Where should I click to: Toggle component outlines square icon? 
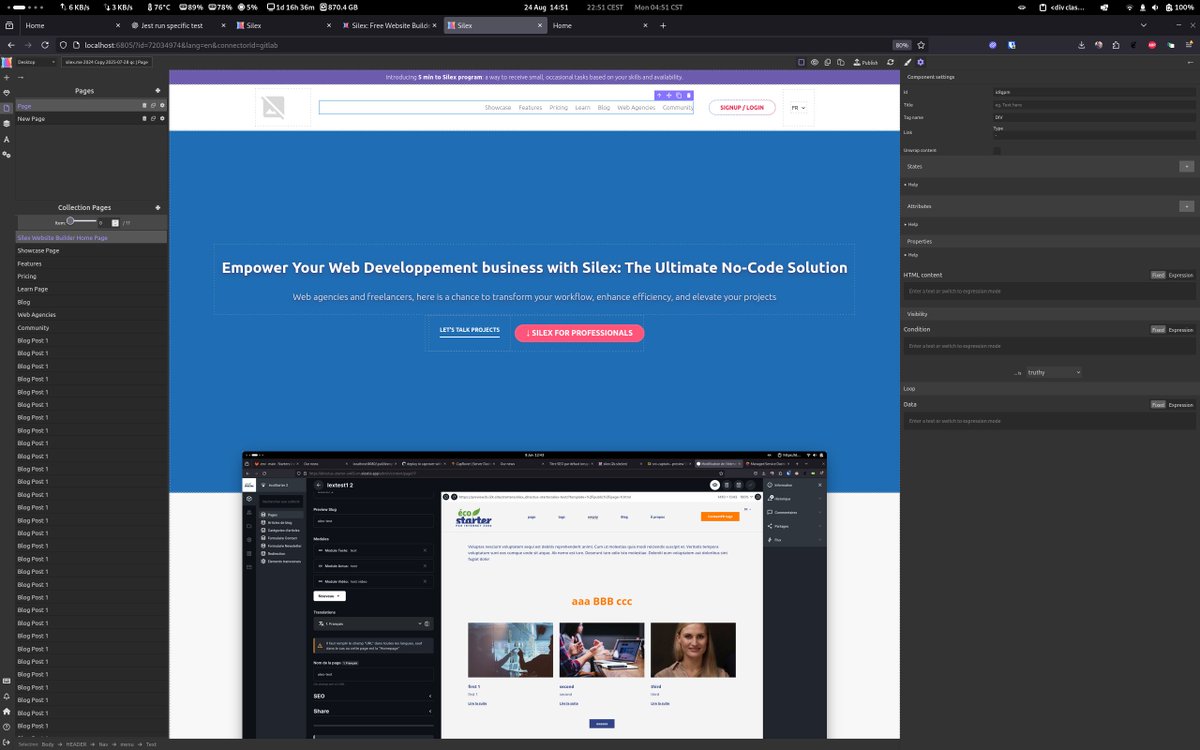tap(801, 62)
